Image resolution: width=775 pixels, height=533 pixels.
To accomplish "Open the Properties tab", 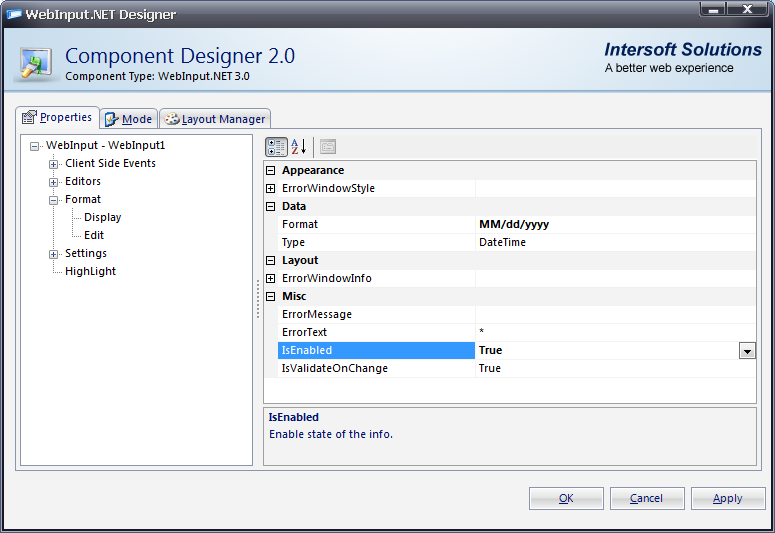I will pyautogui.click(x=58, y=118).
